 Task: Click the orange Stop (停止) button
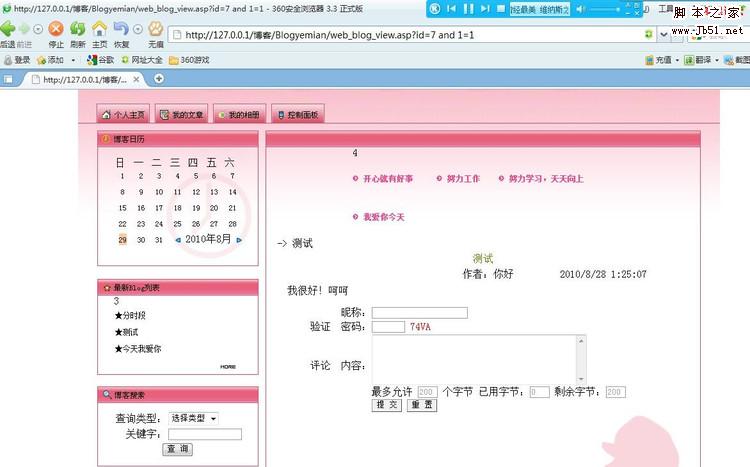click(56, 29)
